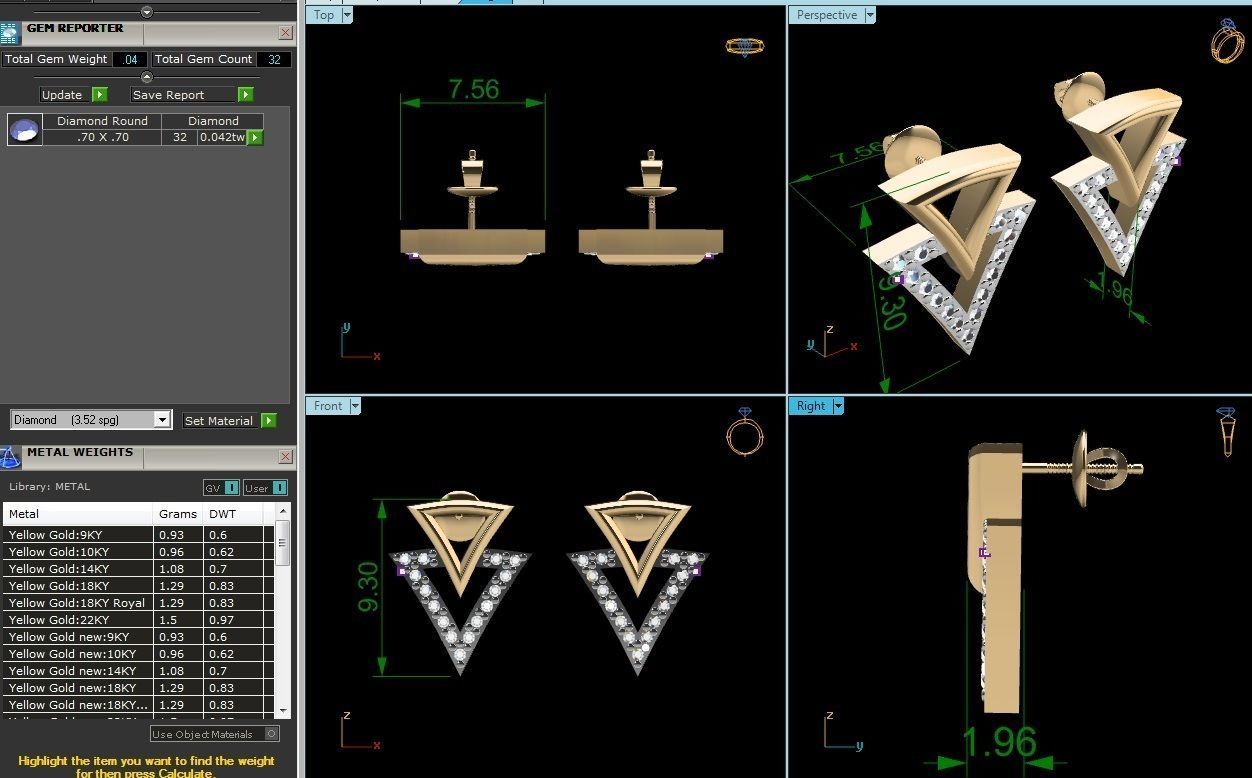Image resolution: width=1252 pixels, height=778 pixels.
Task: Collapse panel using arrow above Gem Reporter
Action: coord(147,12)
